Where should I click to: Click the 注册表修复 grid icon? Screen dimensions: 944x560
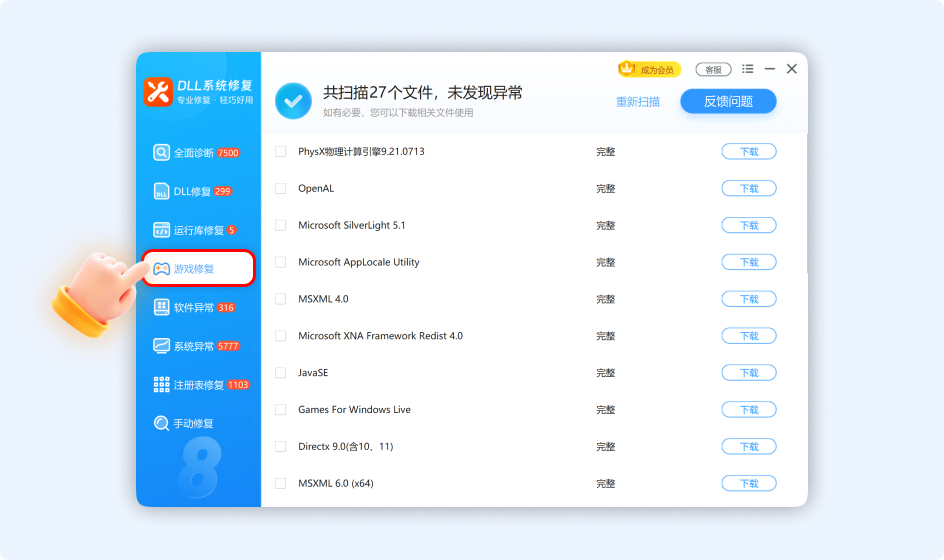(161, 384)
